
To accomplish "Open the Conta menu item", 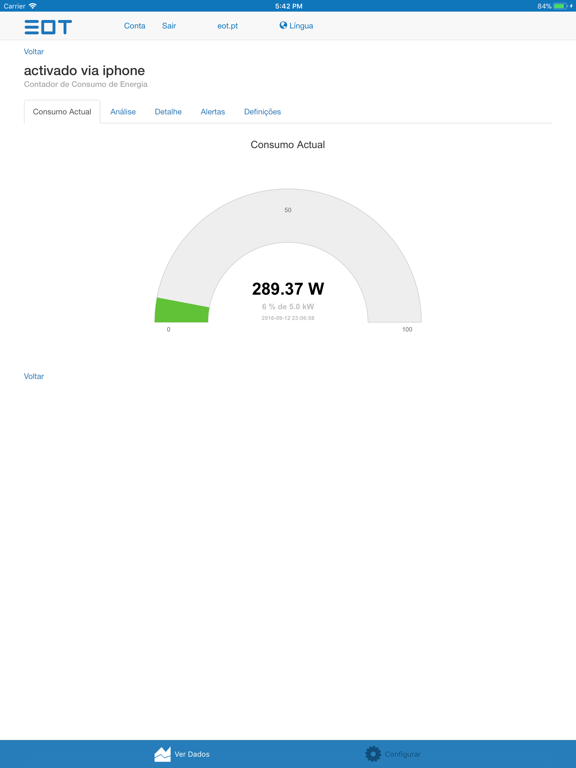I will tap(134, 26).
